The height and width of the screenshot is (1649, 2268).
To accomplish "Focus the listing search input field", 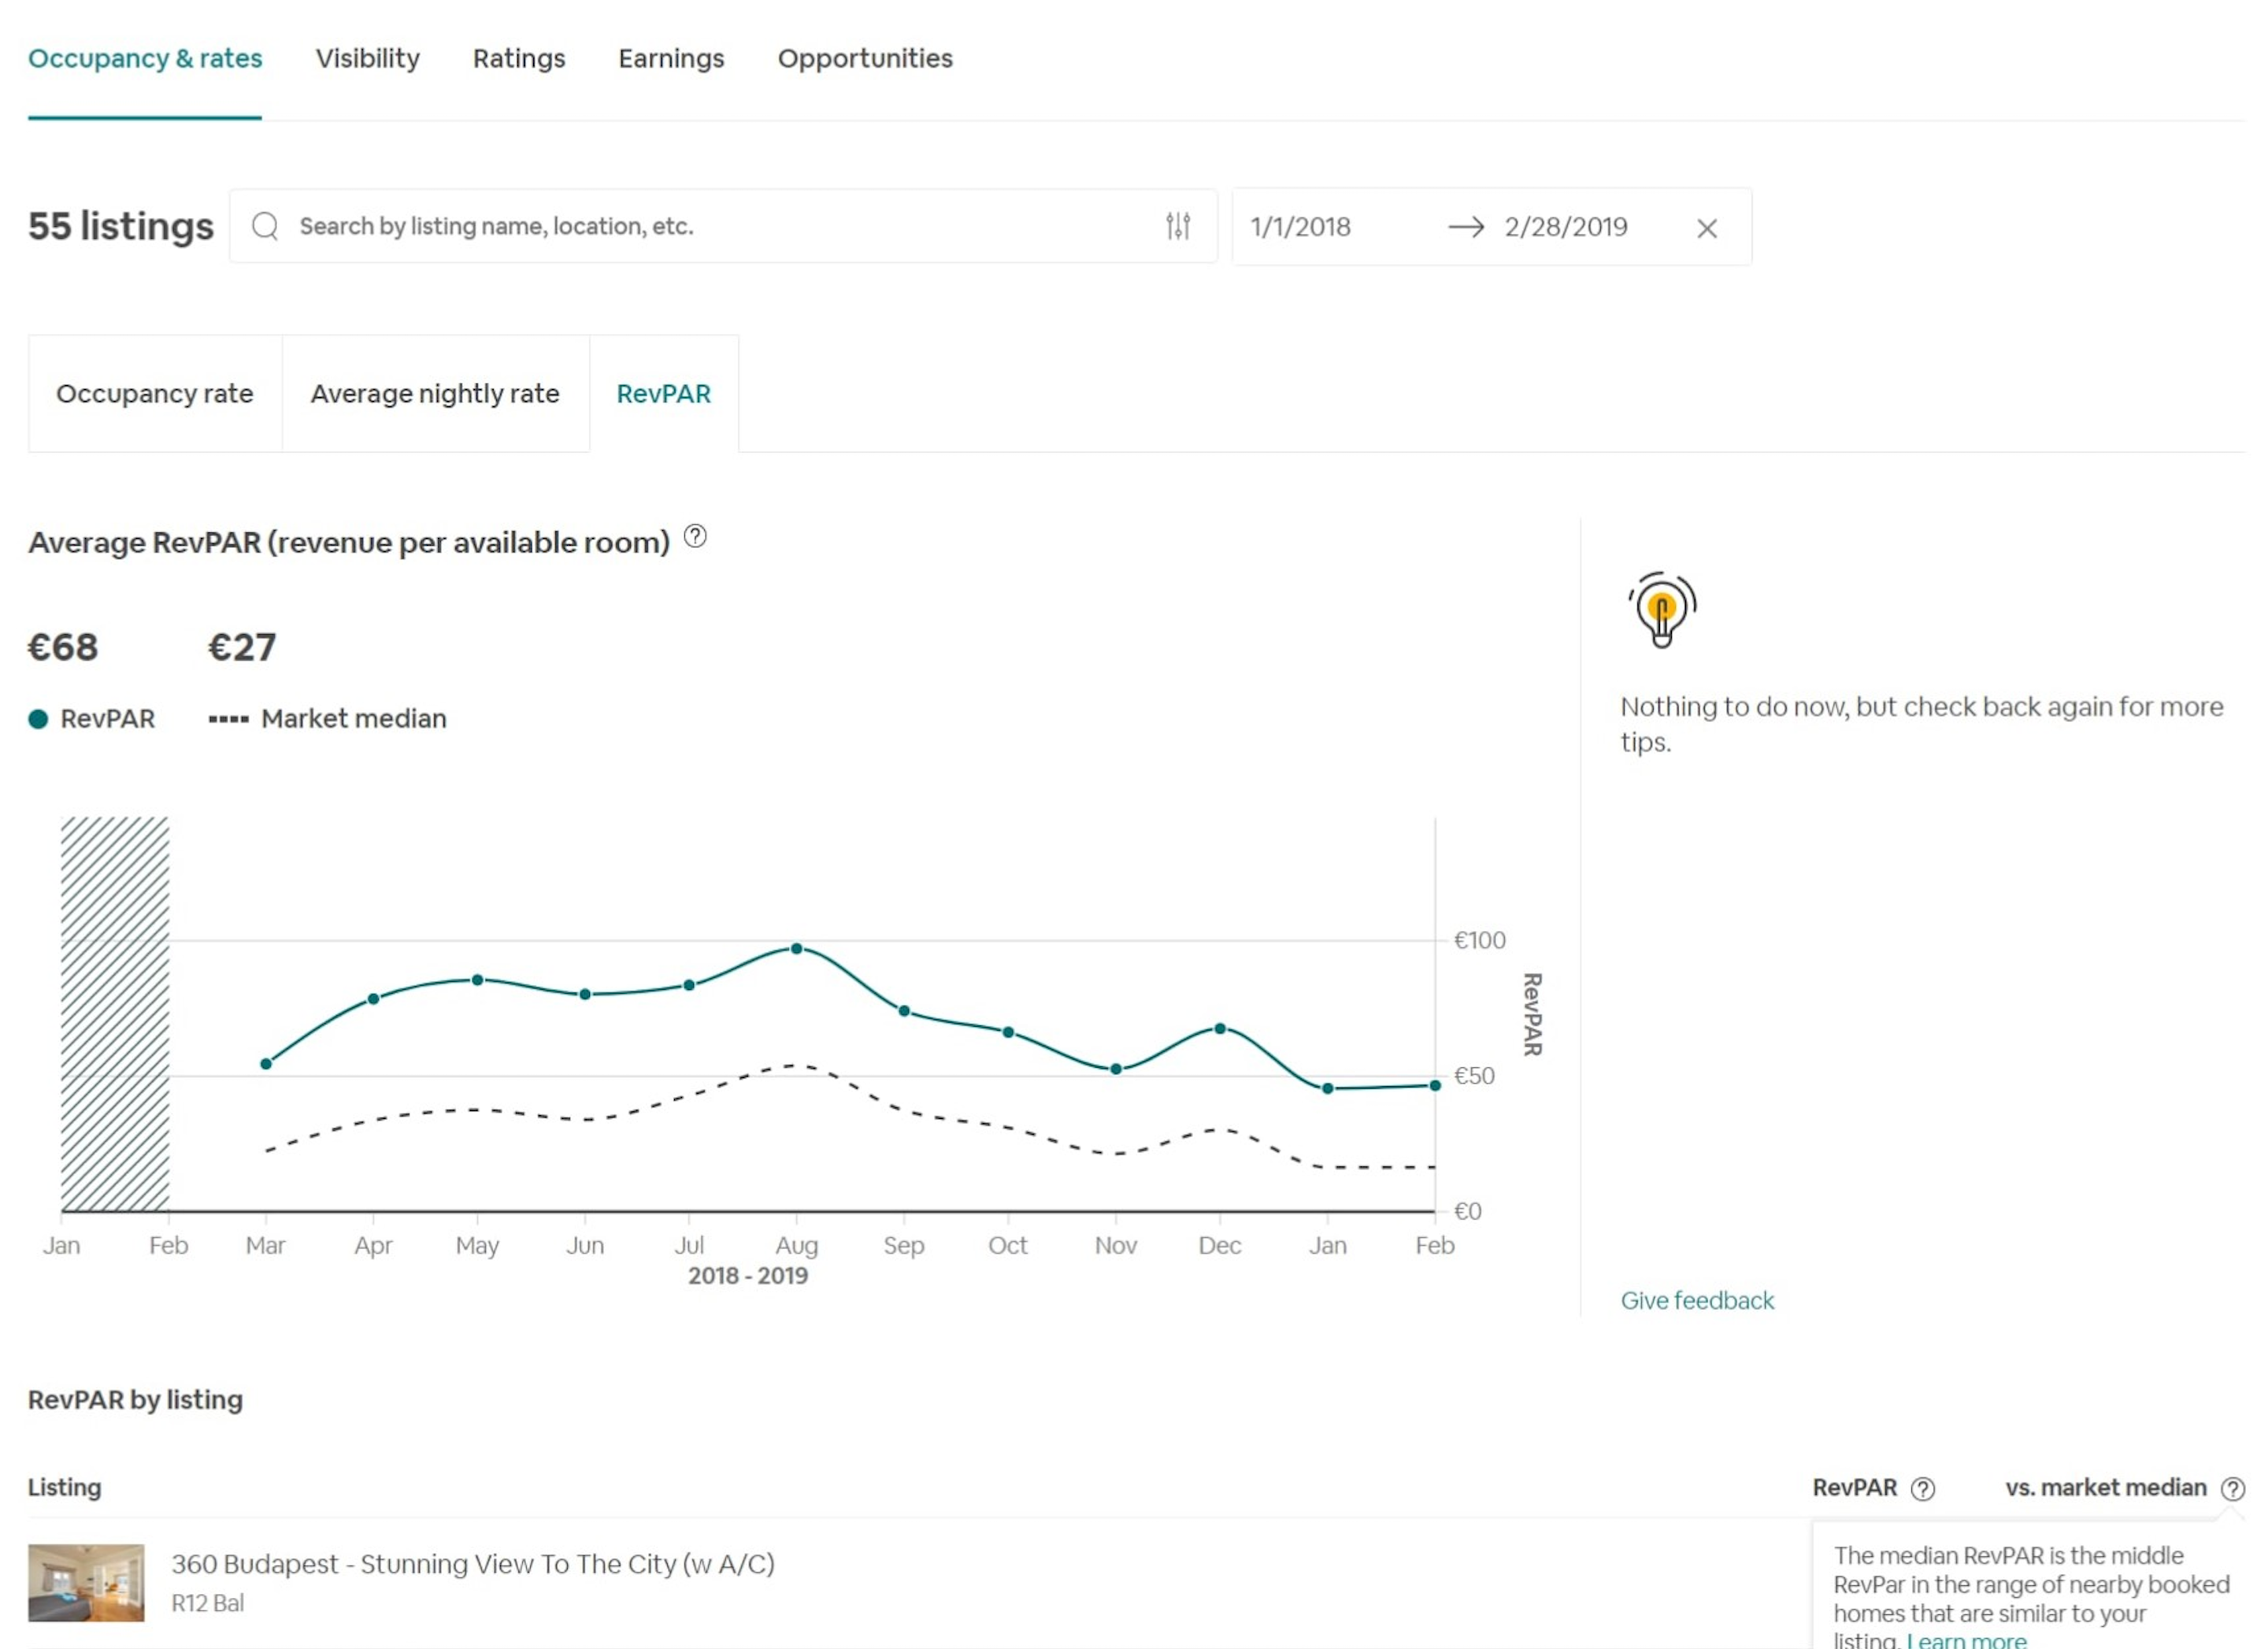I will pos(724,226).
